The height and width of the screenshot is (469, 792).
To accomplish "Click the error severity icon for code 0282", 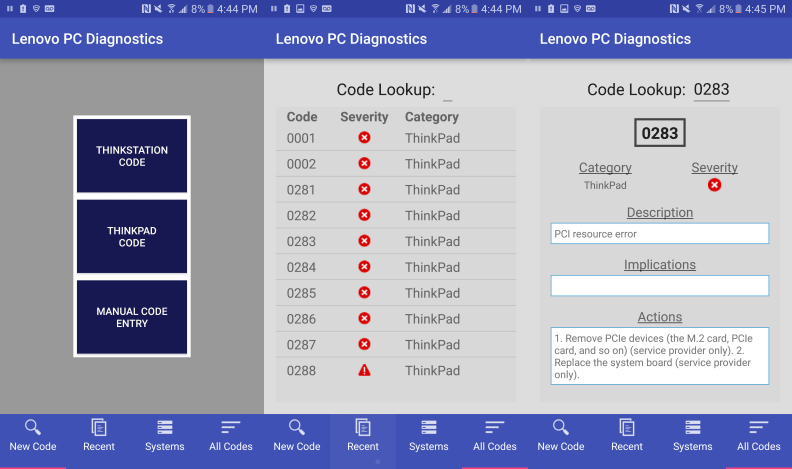I will (x=364, y=215).
